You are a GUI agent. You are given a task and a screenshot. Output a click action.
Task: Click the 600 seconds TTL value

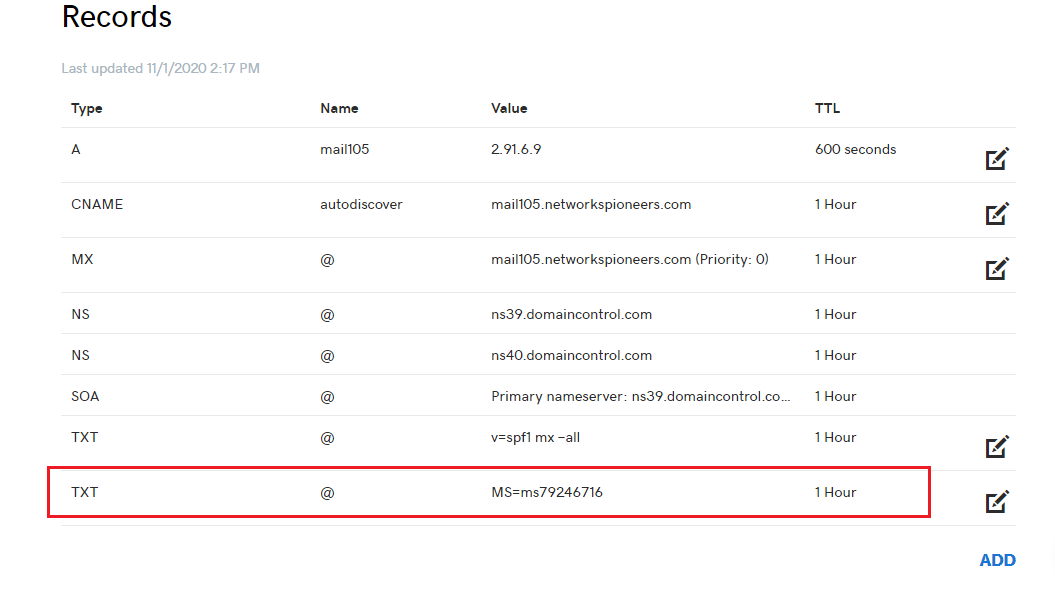(x=855, y=149)
